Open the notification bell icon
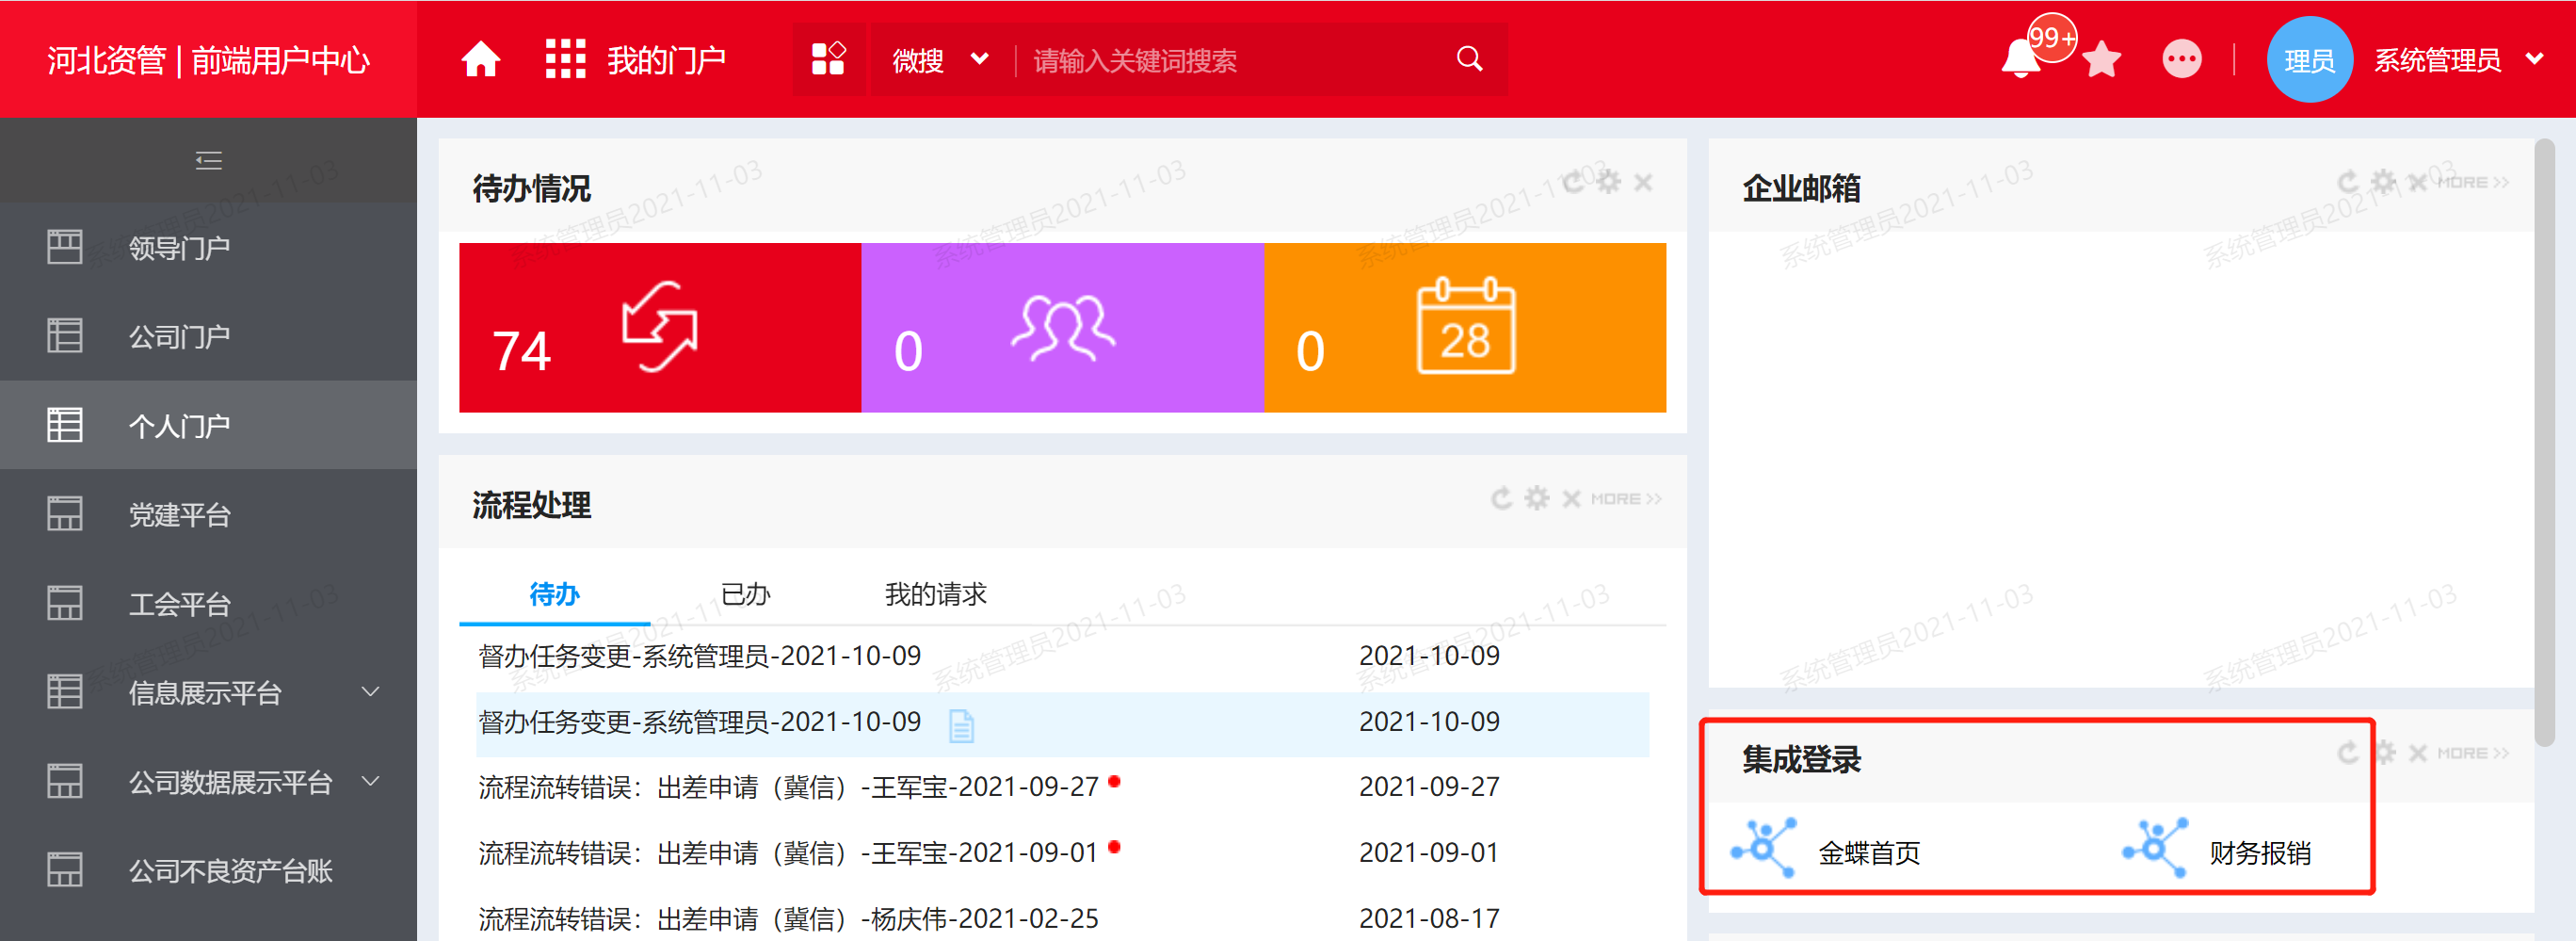Screen dimensions: 2576x941 tap(2020, 59)
